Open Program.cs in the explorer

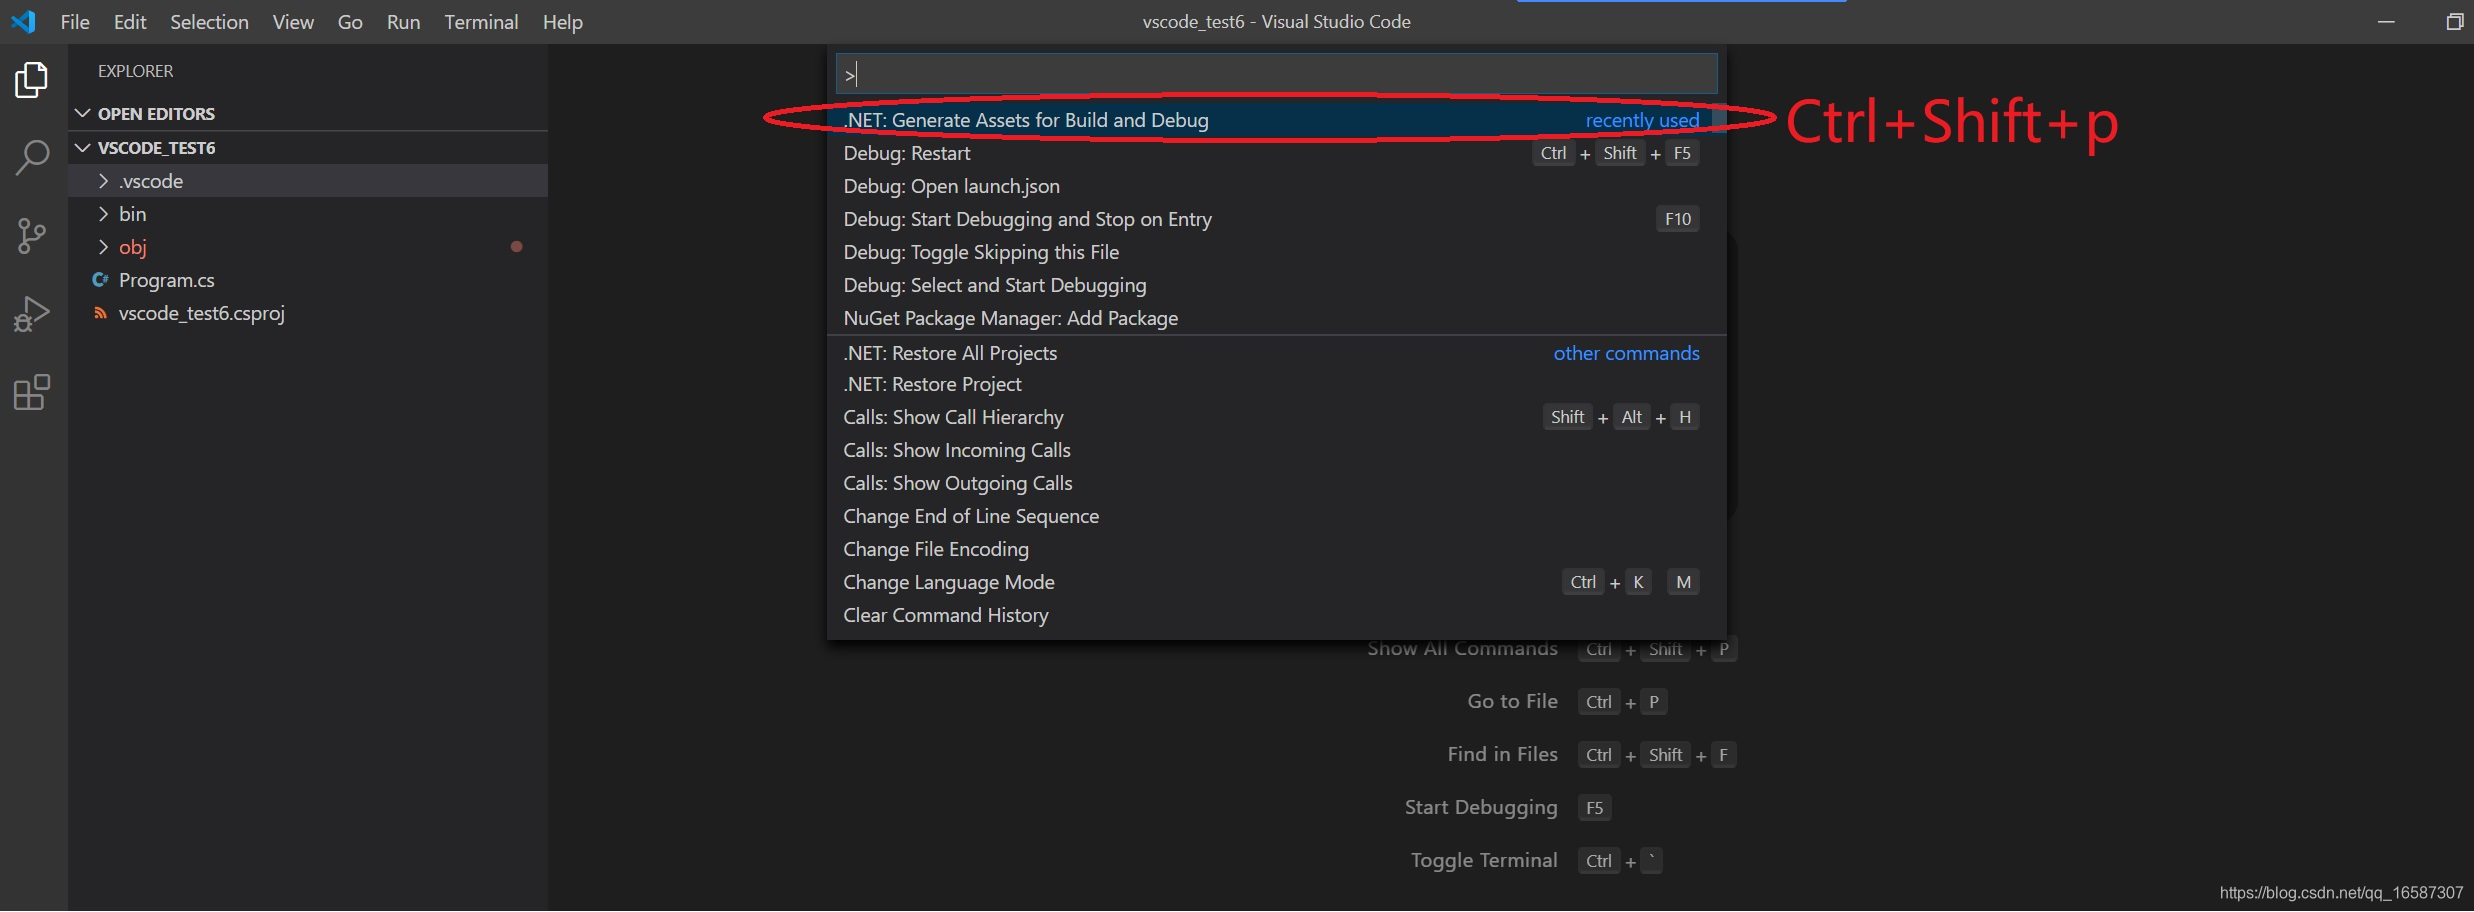(x=308, y=280)
